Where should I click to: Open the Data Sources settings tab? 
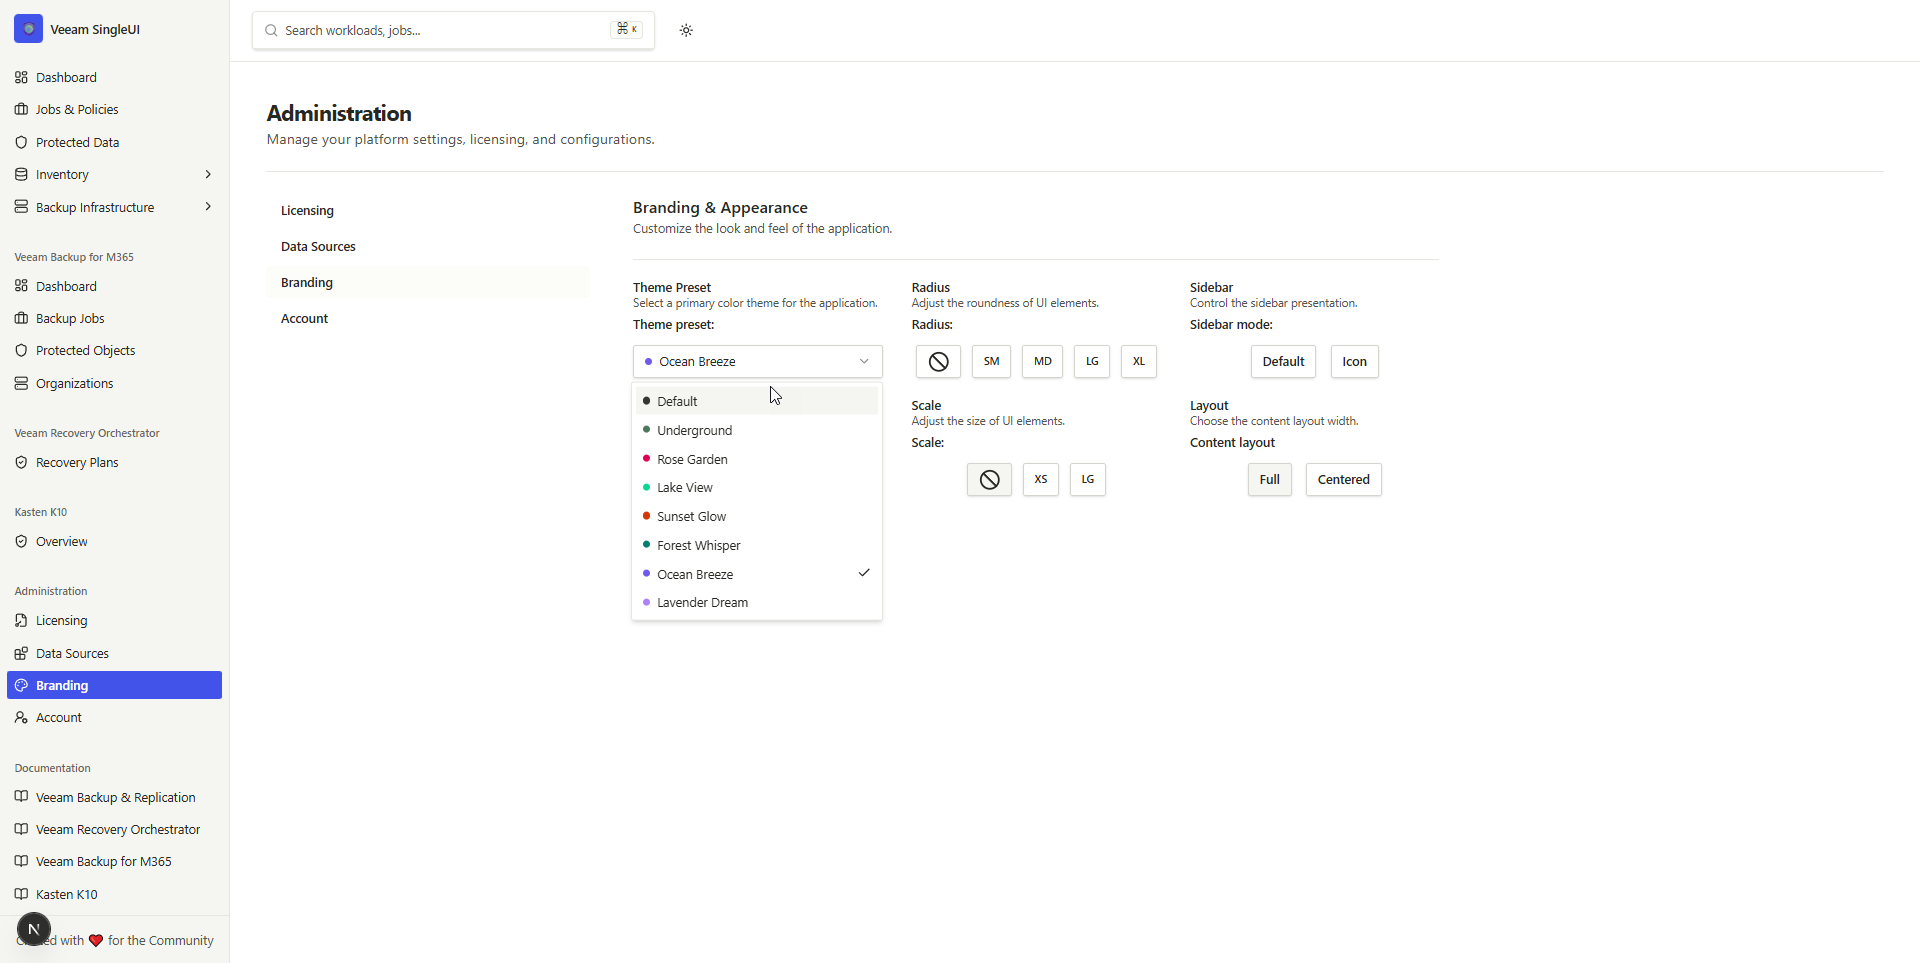coord(428,246)
